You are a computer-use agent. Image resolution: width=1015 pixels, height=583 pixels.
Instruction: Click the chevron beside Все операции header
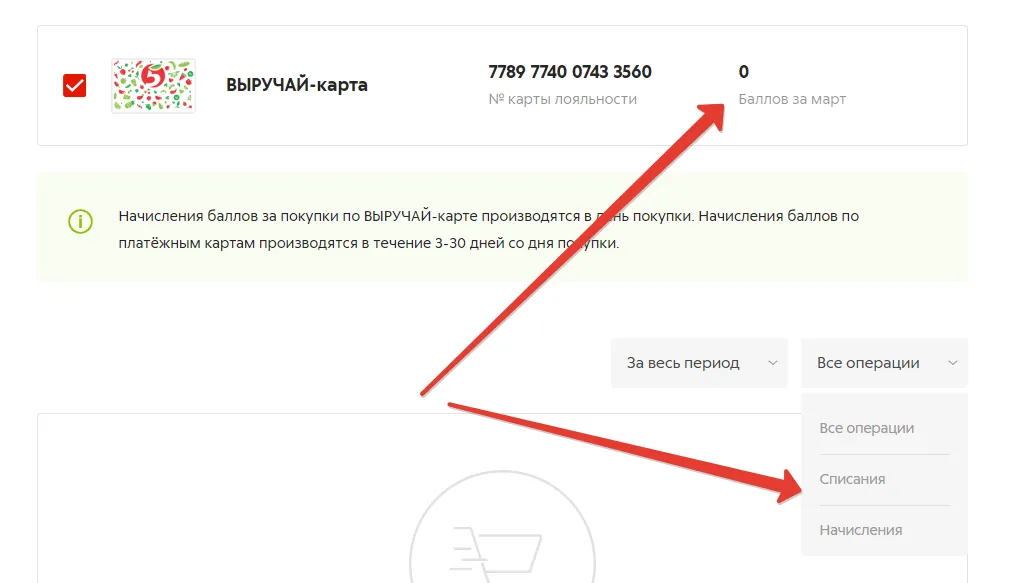(952, 363)
